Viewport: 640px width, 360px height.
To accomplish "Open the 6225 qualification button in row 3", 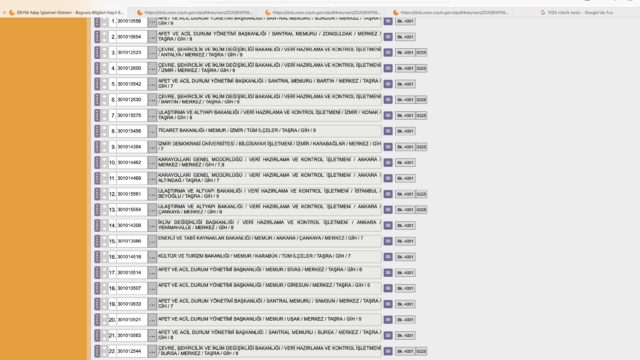I will 421,53.
